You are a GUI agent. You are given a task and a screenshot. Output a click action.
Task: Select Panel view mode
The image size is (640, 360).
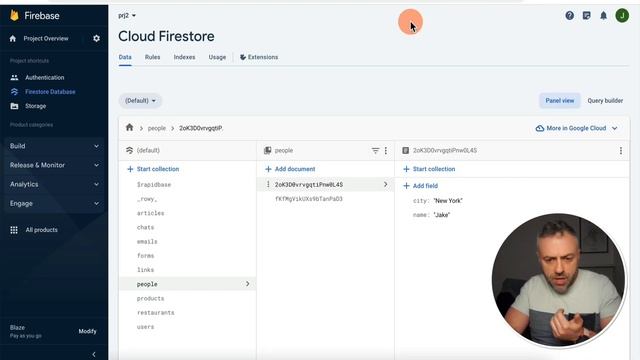click(560, 101)
